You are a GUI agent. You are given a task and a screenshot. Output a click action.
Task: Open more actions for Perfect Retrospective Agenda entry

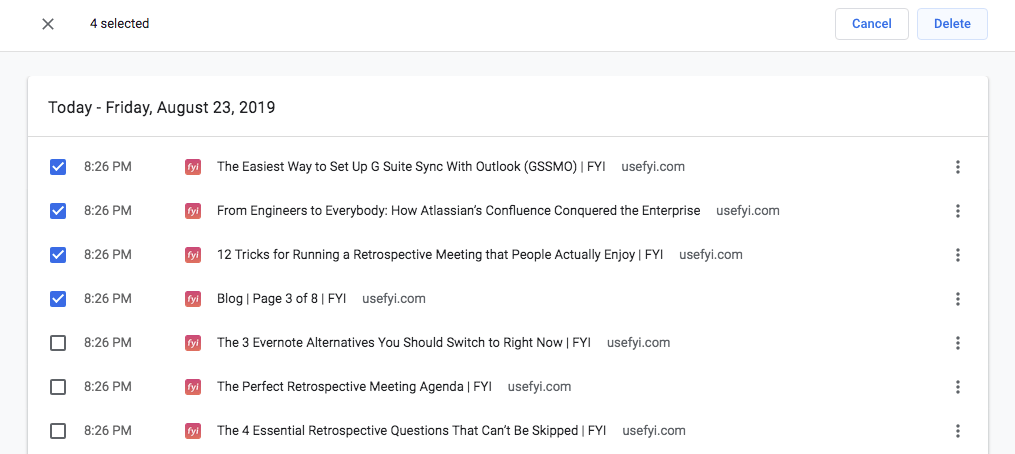[957, 387]
